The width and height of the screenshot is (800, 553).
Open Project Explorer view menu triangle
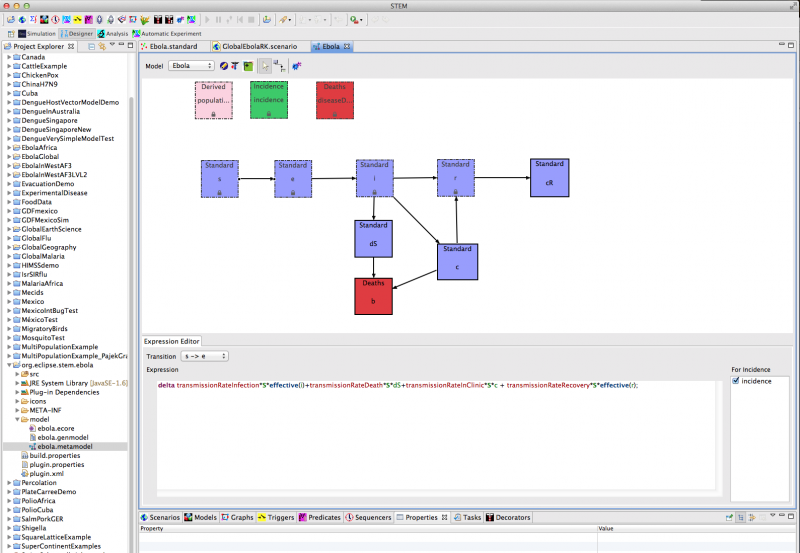coord(112,45)
